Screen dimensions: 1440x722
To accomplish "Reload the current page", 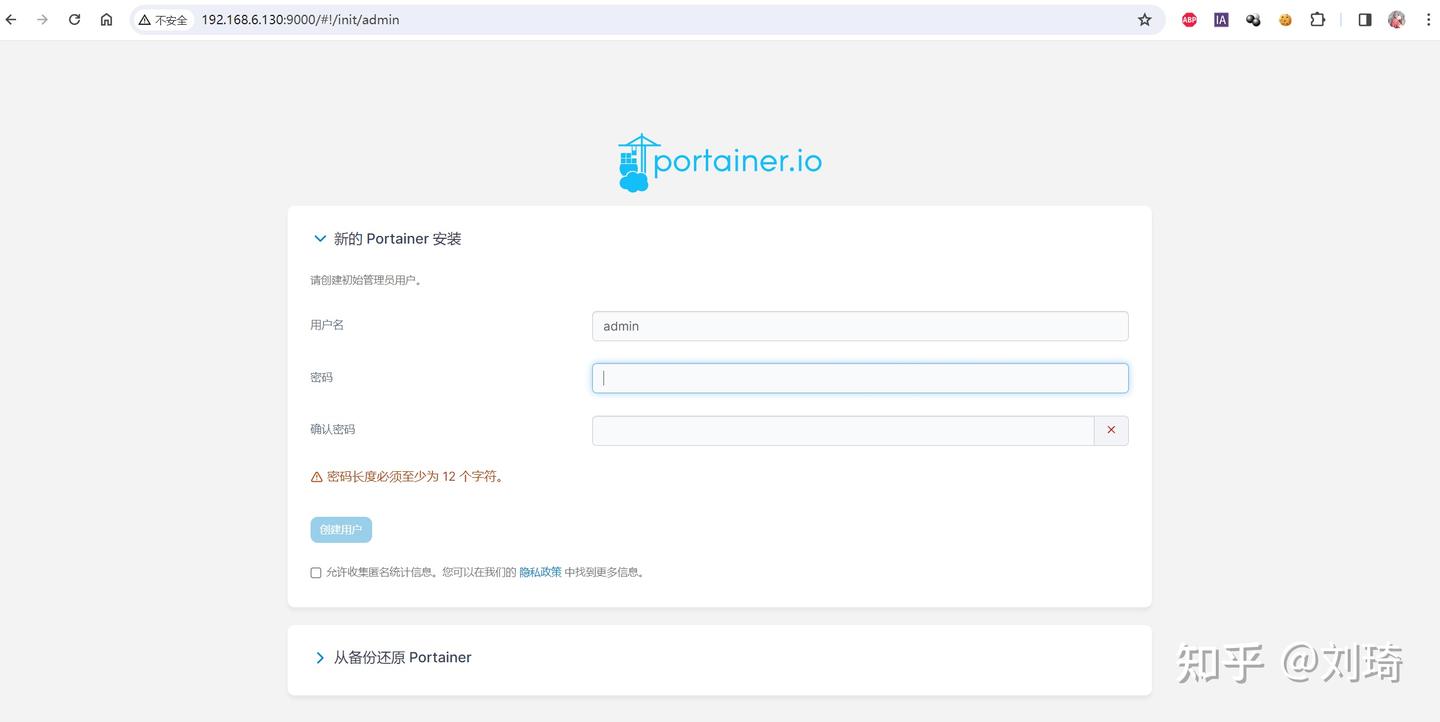I will (x=74, y=19).
